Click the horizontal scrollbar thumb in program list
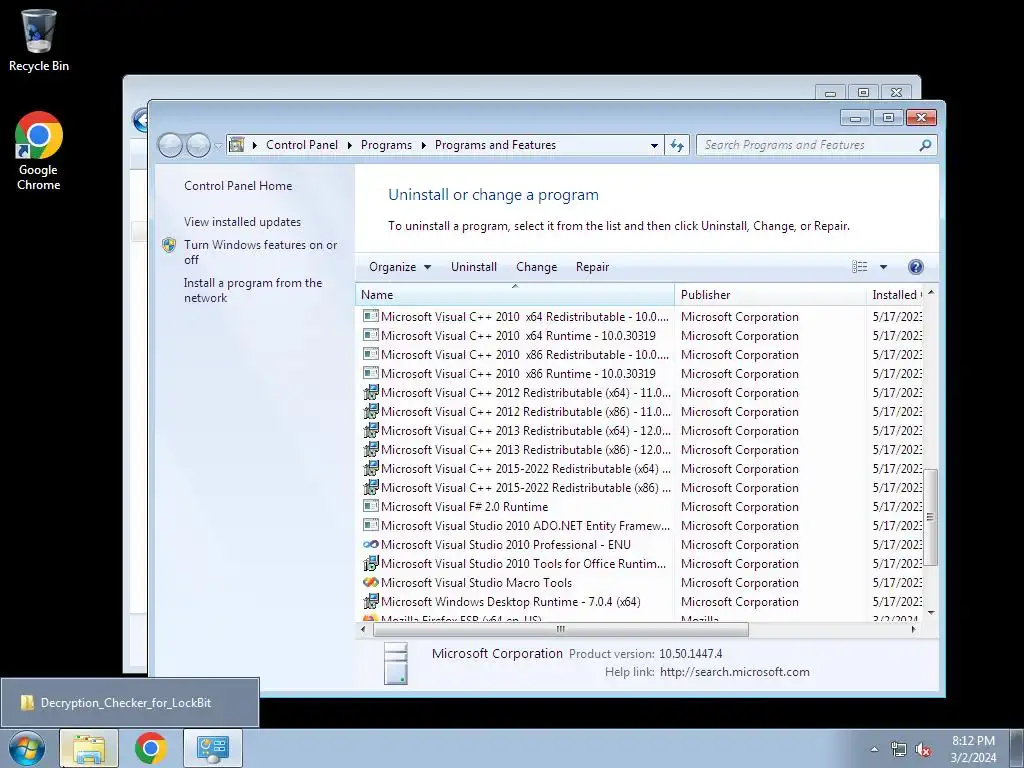1024x768 pixels. [x=560, y=630]
